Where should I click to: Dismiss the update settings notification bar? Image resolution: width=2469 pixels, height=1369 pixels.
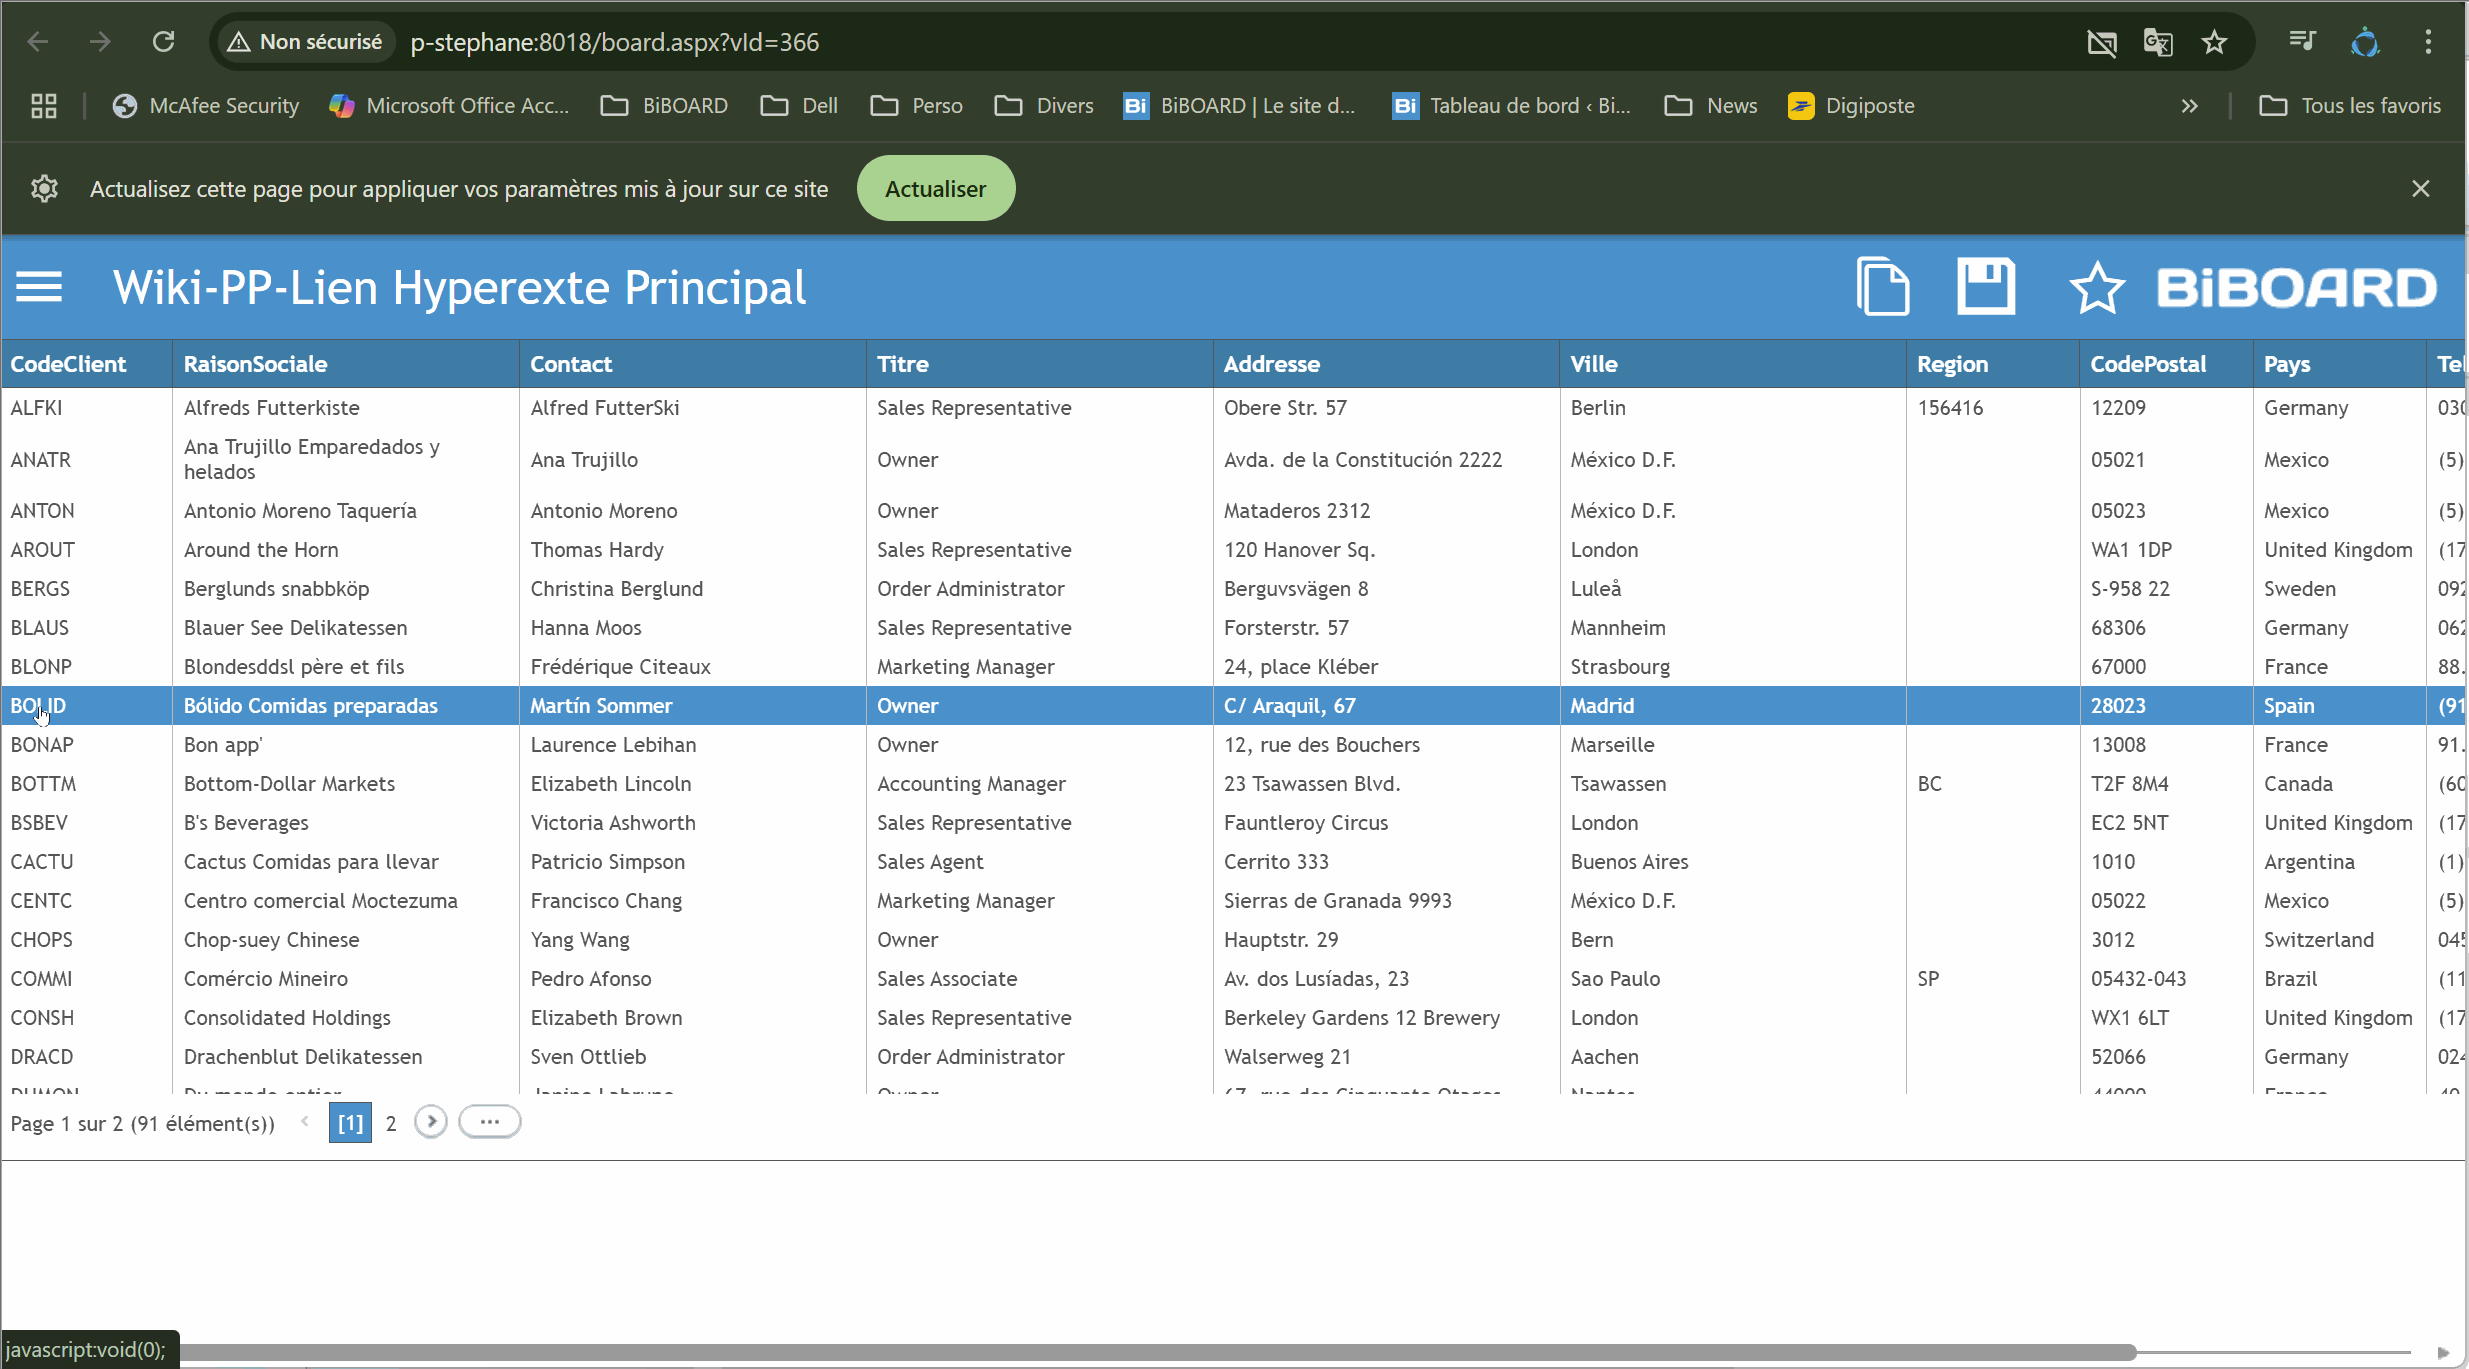pos(2421,189)
